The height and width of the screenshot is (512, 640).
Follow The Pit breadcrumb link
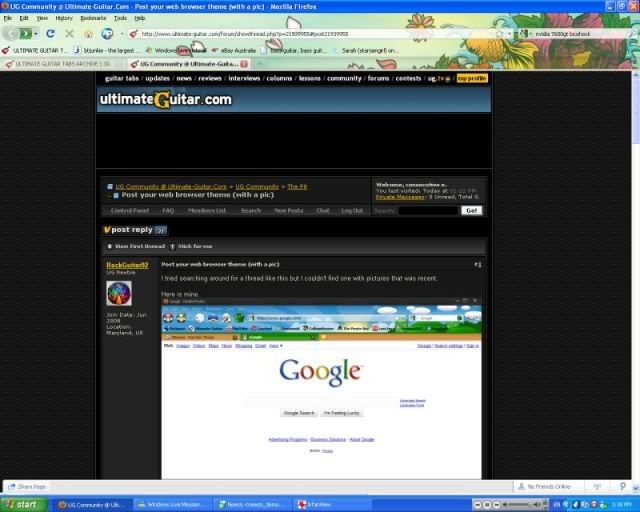pyautogui.click(x=297, y=187)
